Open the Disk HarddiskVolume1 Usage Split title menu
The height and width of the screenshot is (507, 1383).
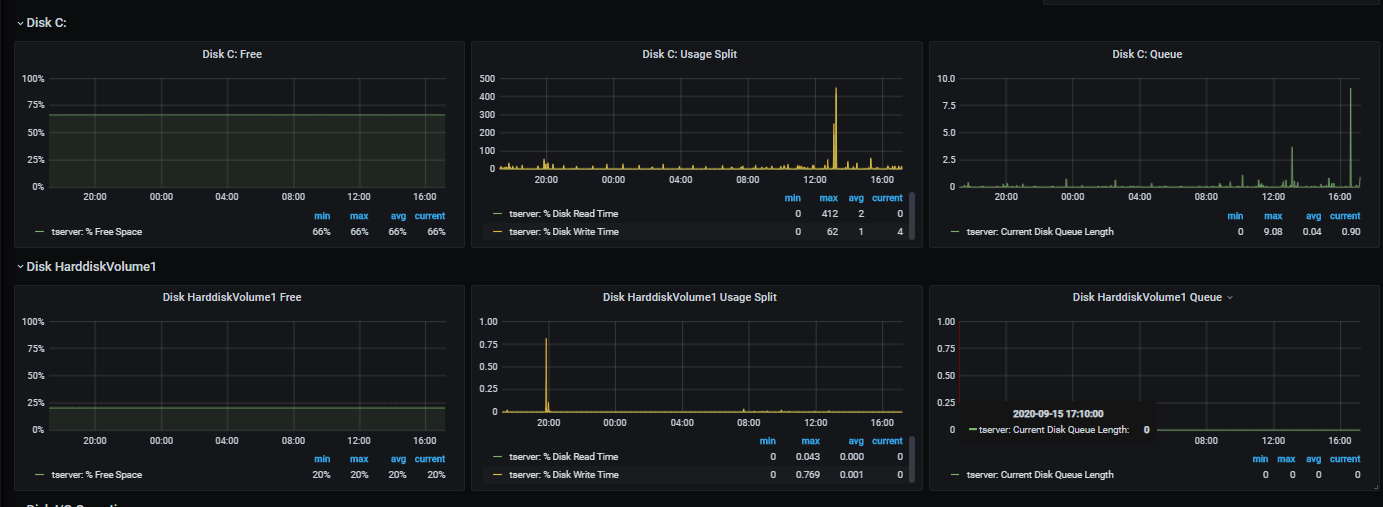[x=689, y=297]
